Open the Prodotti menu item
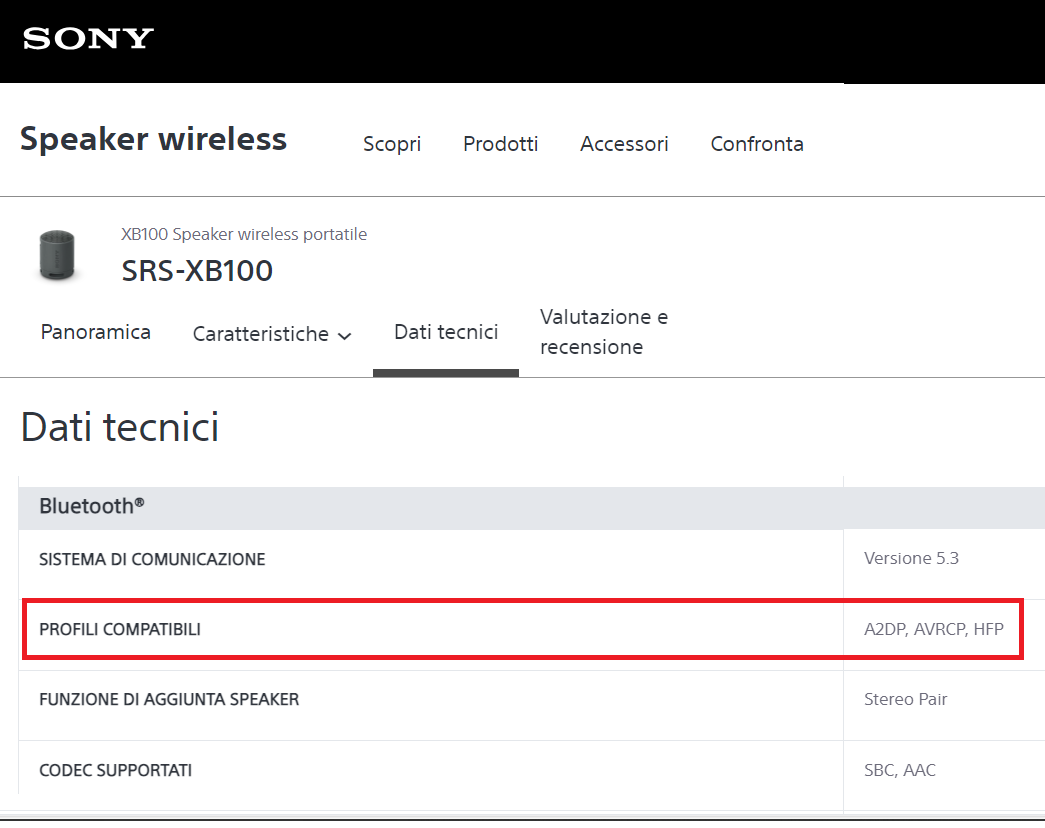 [500, 144]
